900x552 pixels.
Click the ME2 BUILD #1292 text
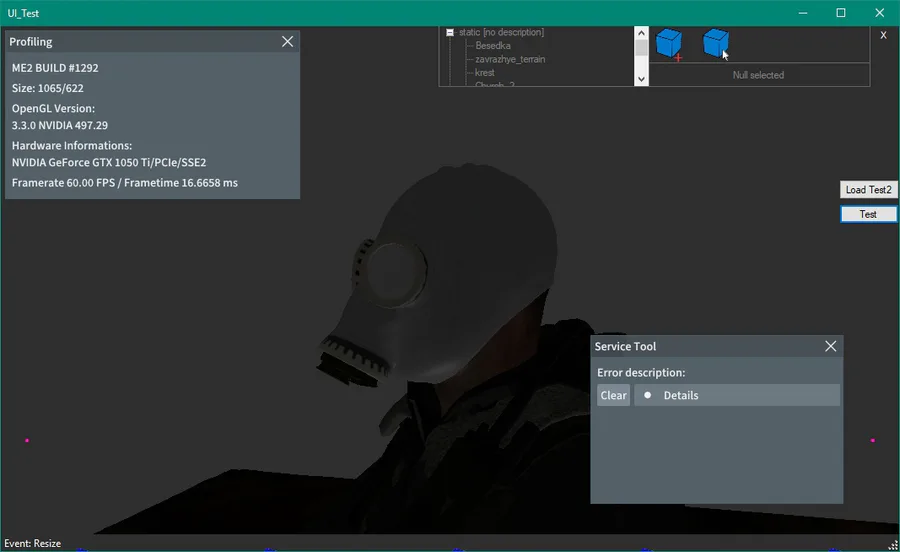(x=55, y=68)
